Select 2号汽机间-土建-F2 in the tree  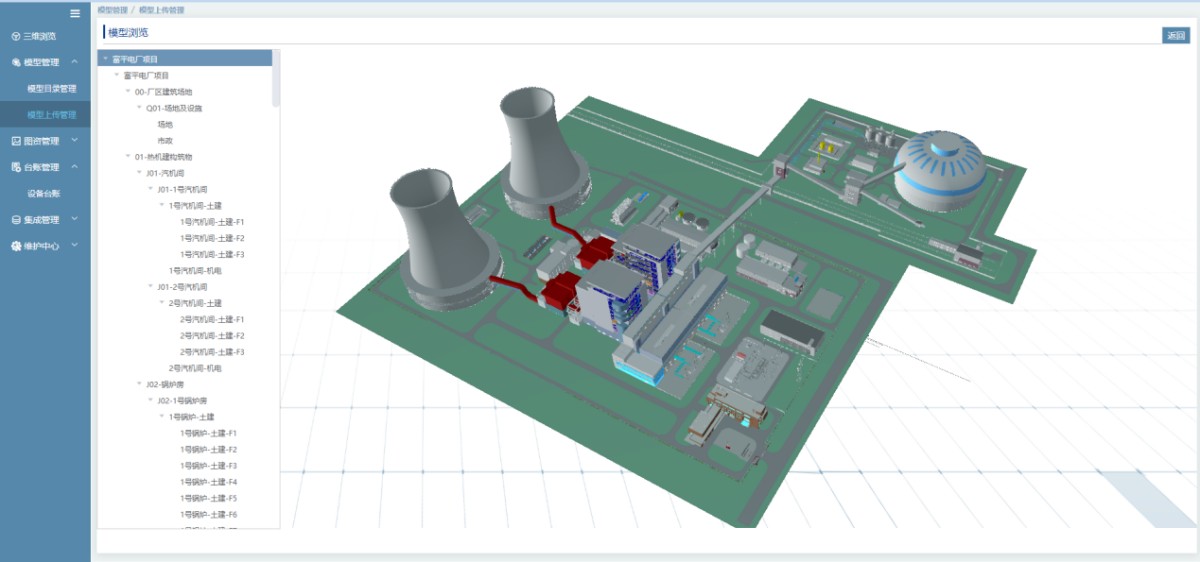(213, 336)
